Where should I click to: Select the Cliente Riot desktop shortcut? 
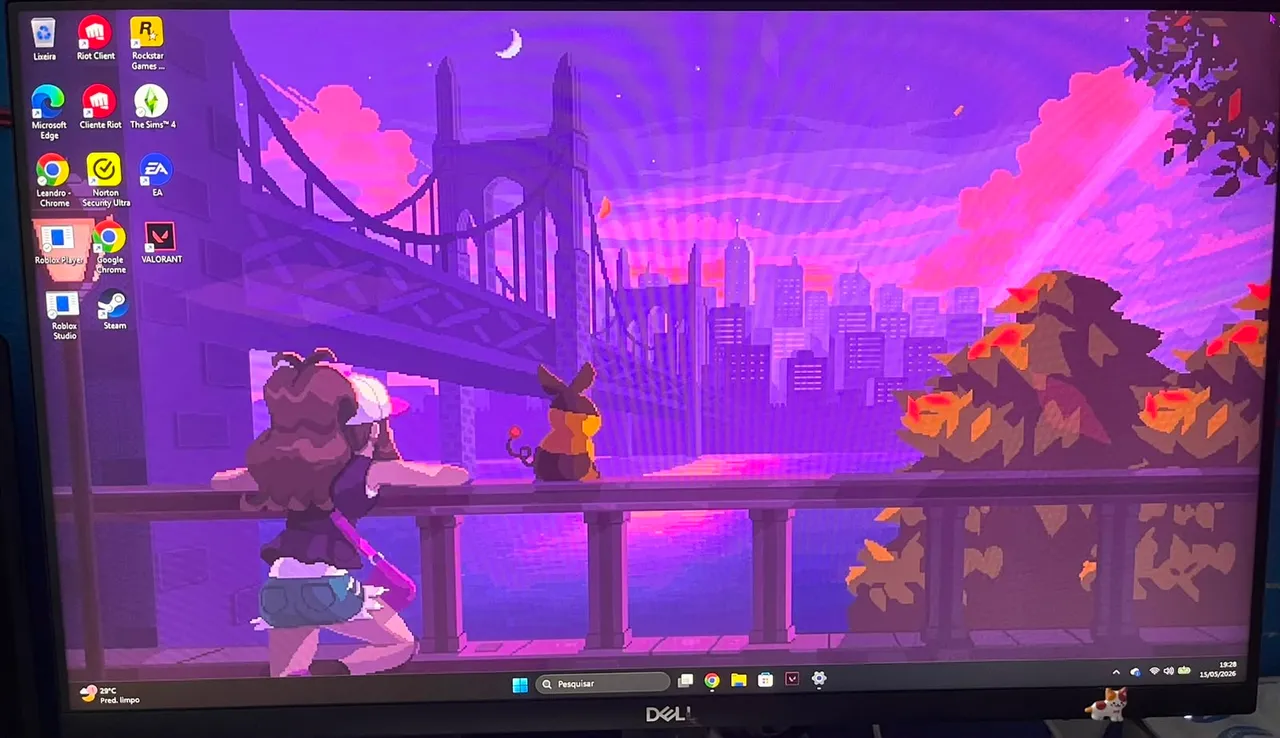pyautogui.click(x=100, y=107)
